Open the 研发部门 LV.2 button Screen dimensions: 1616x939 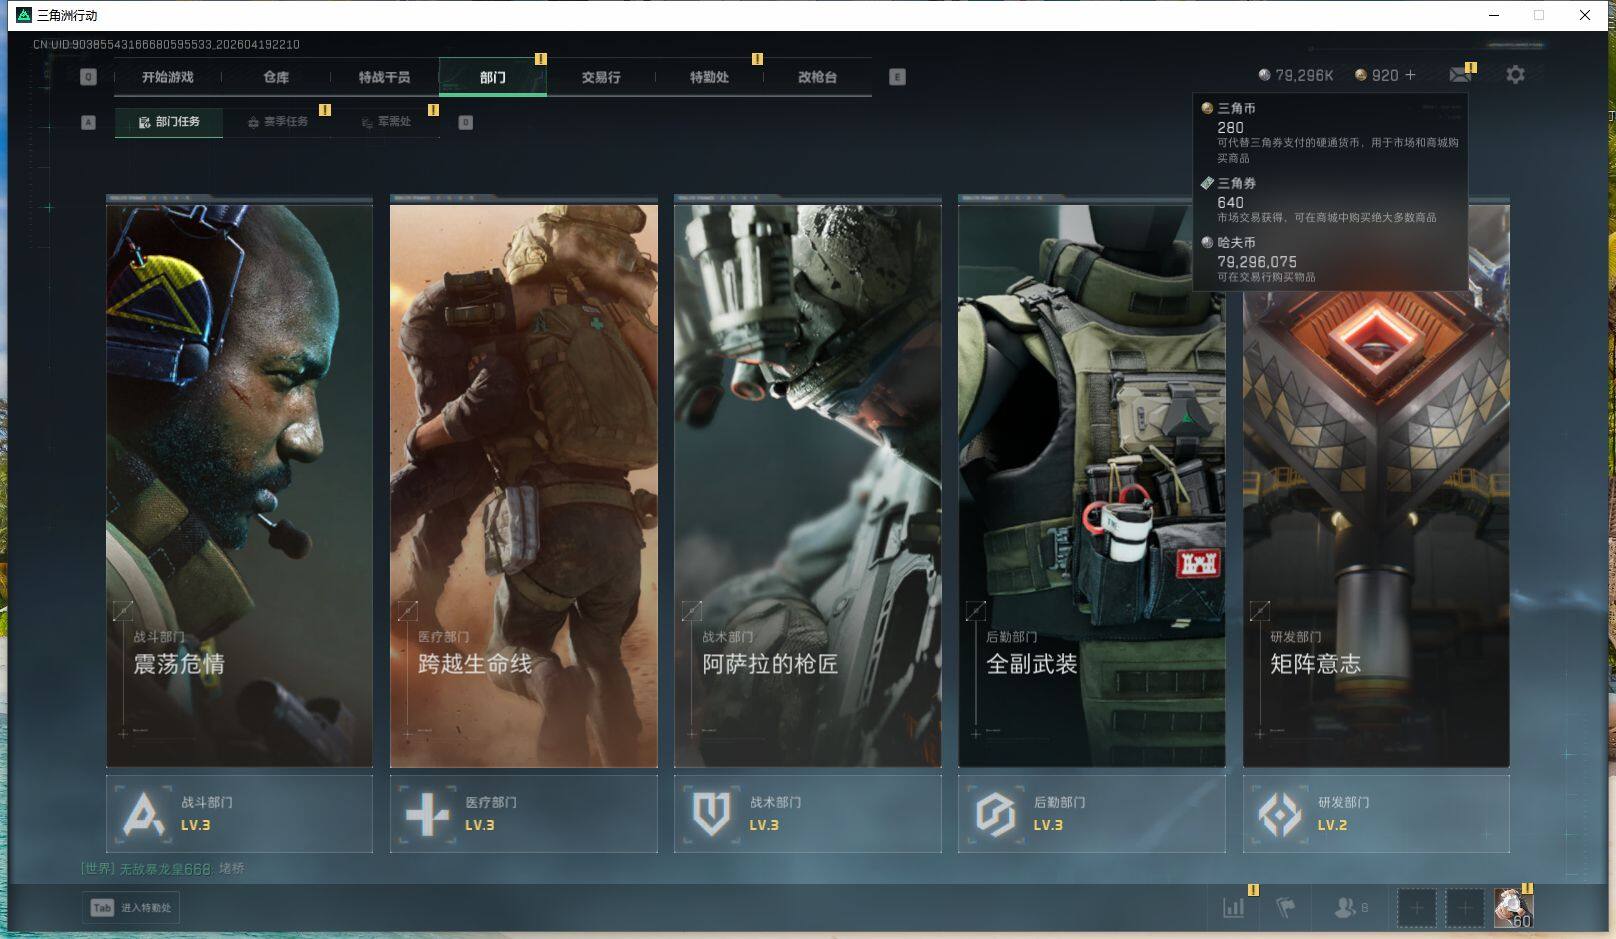1375,814
